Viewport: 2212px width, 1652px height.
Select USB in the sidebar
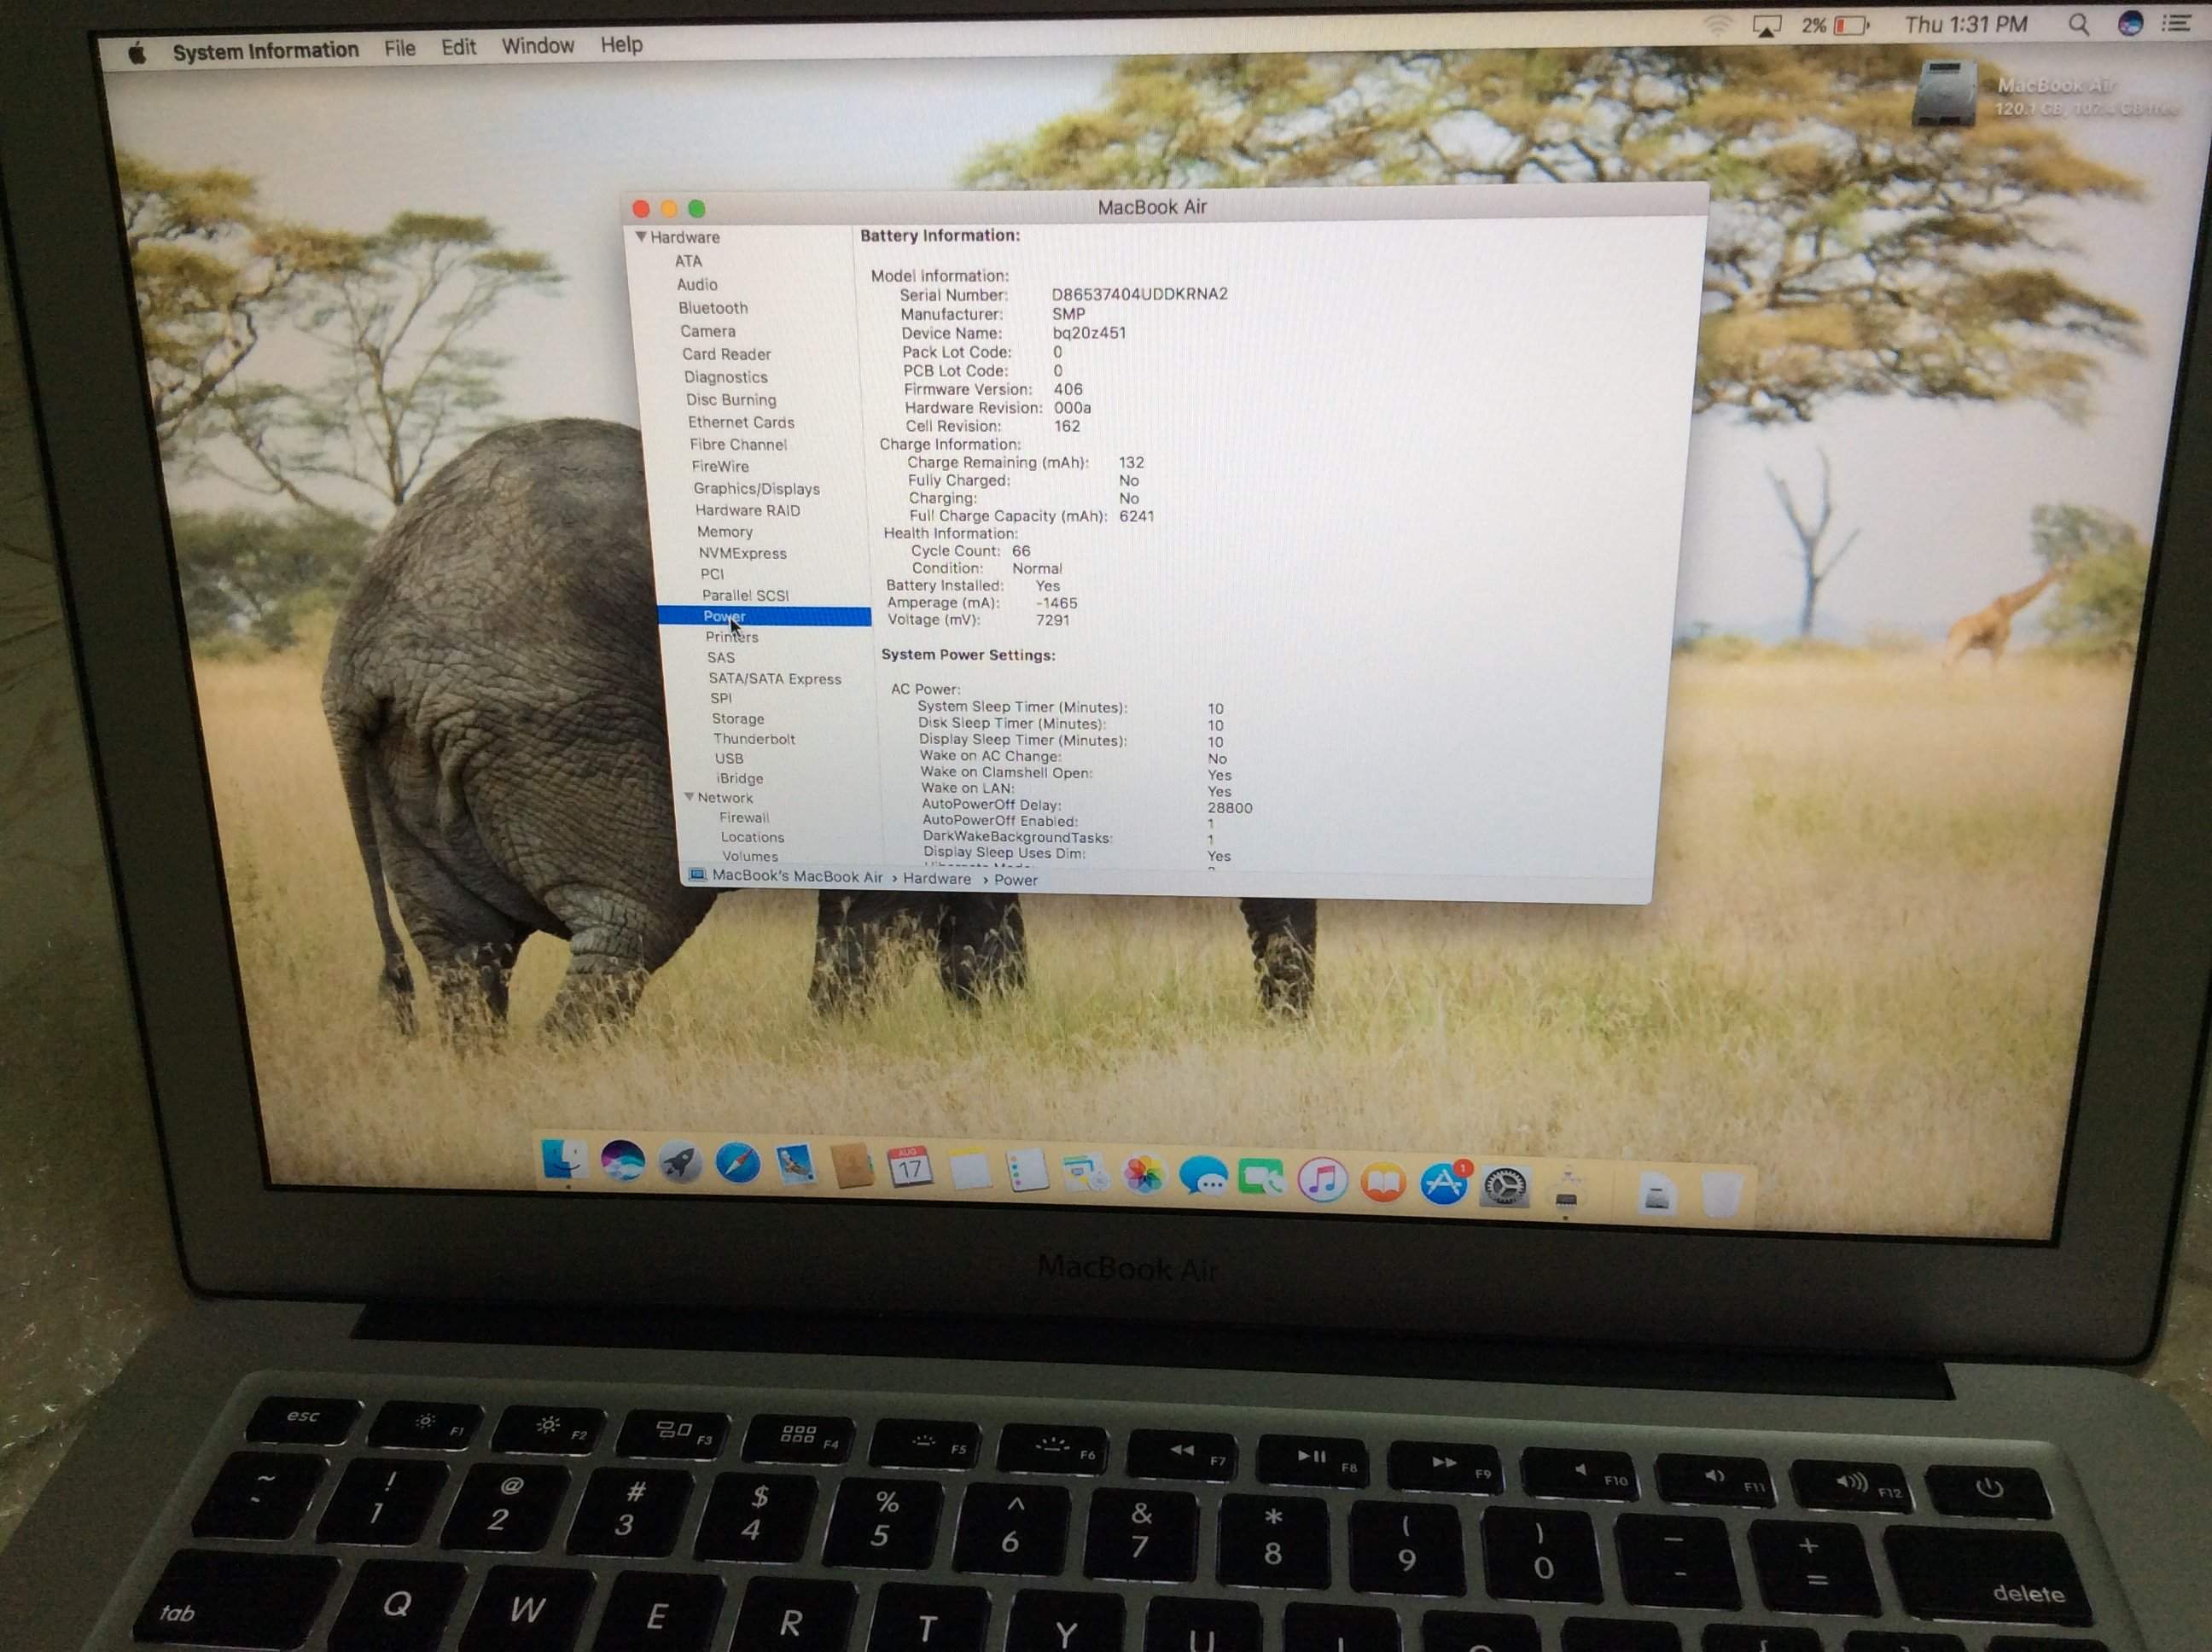coord(728,758)
